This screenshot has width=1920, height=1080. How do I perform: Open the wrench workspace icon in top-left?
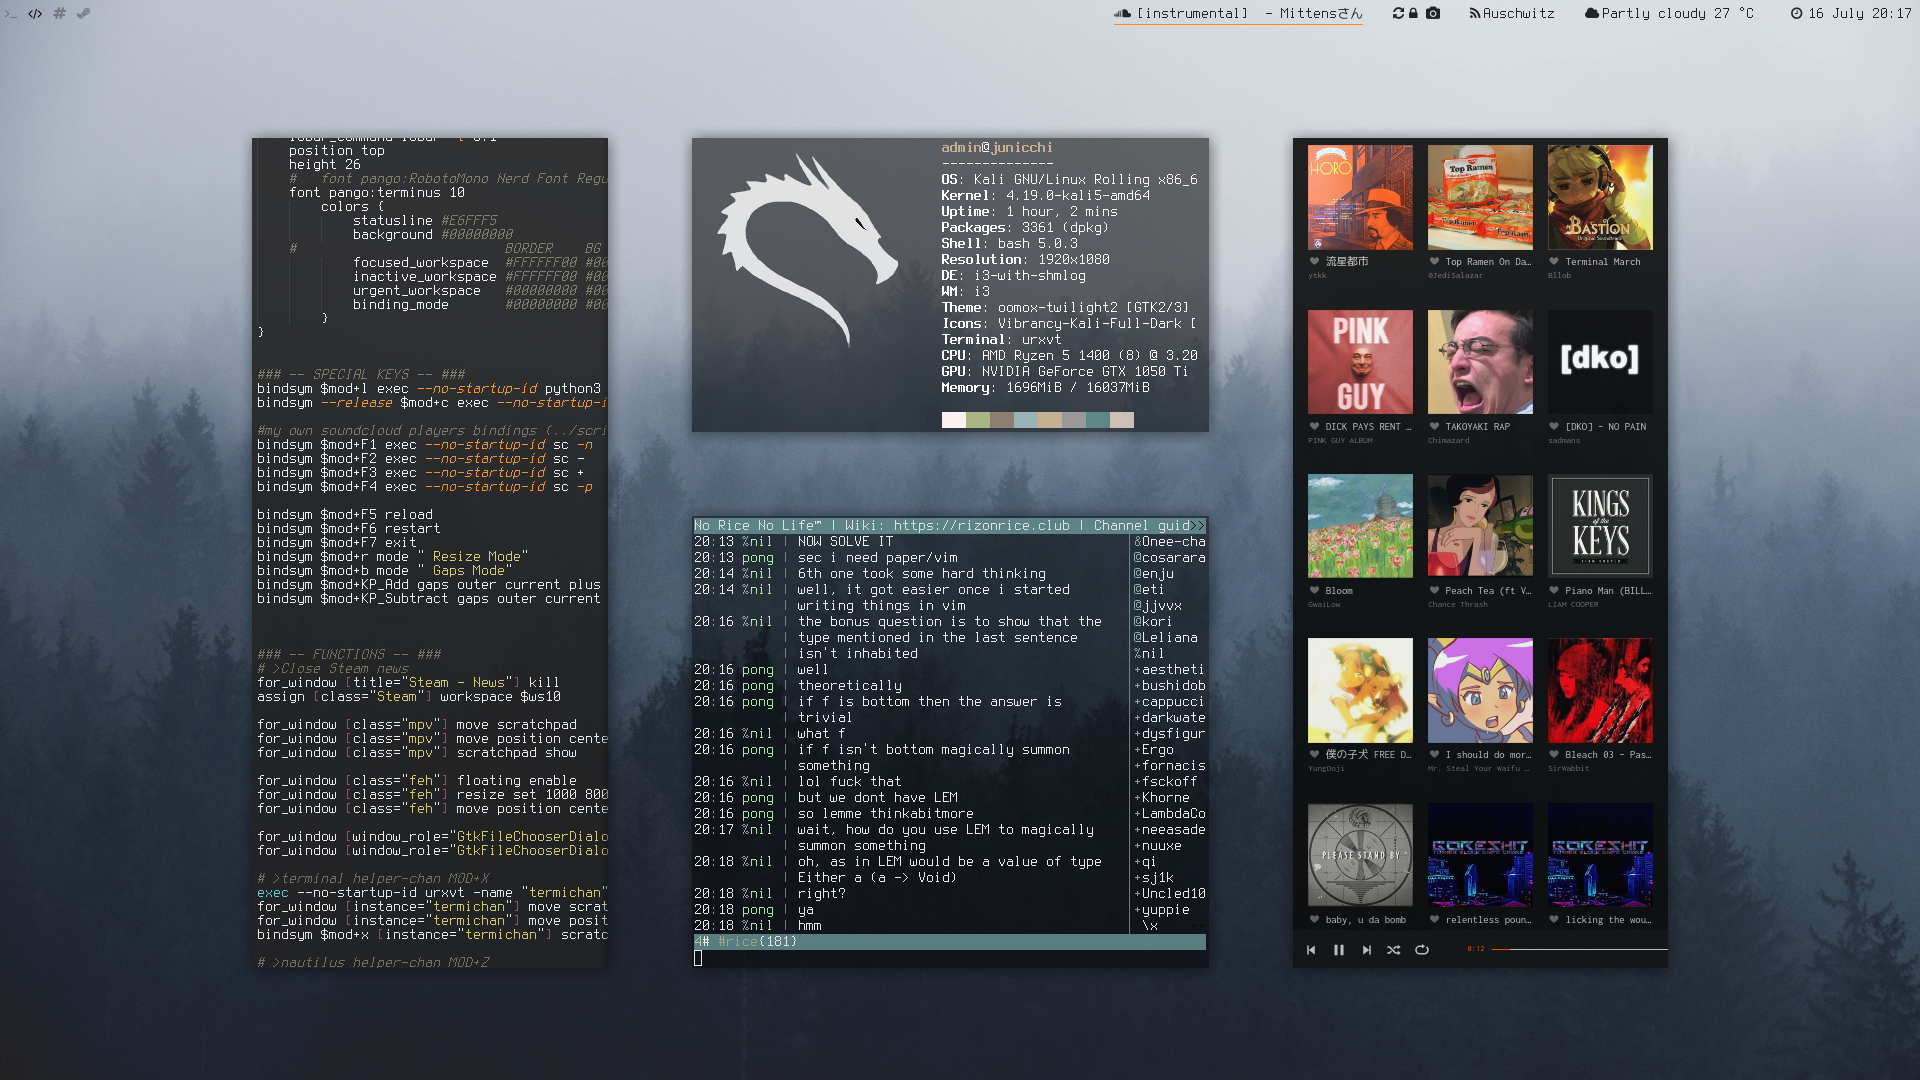coord(83,14)
